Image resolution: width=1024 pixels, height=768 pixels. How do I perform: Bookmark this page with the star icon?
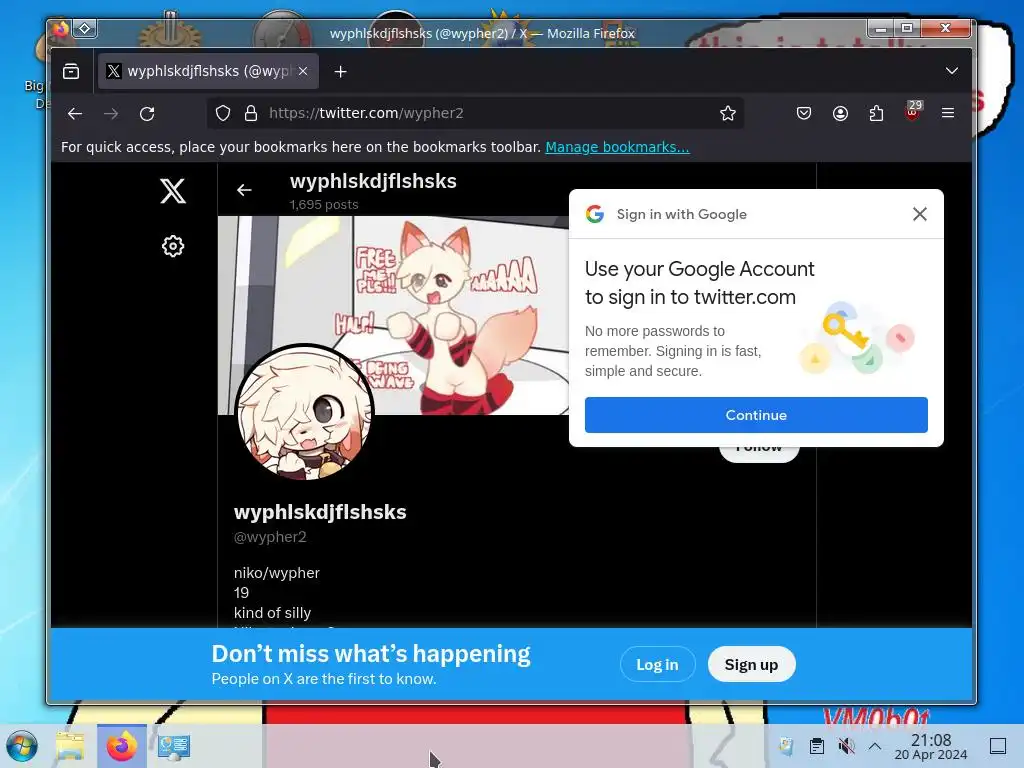pos(728,113)
